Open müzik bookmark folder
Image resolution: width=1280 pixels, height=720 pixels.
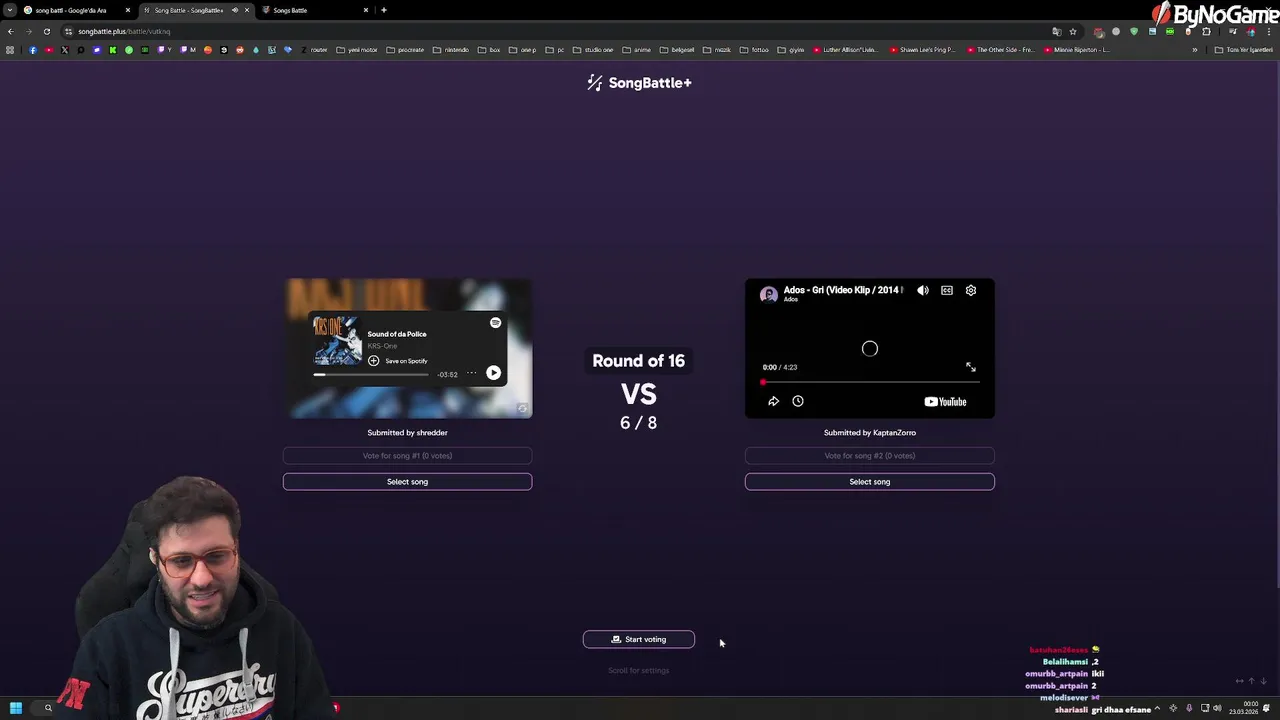point(717,50)
